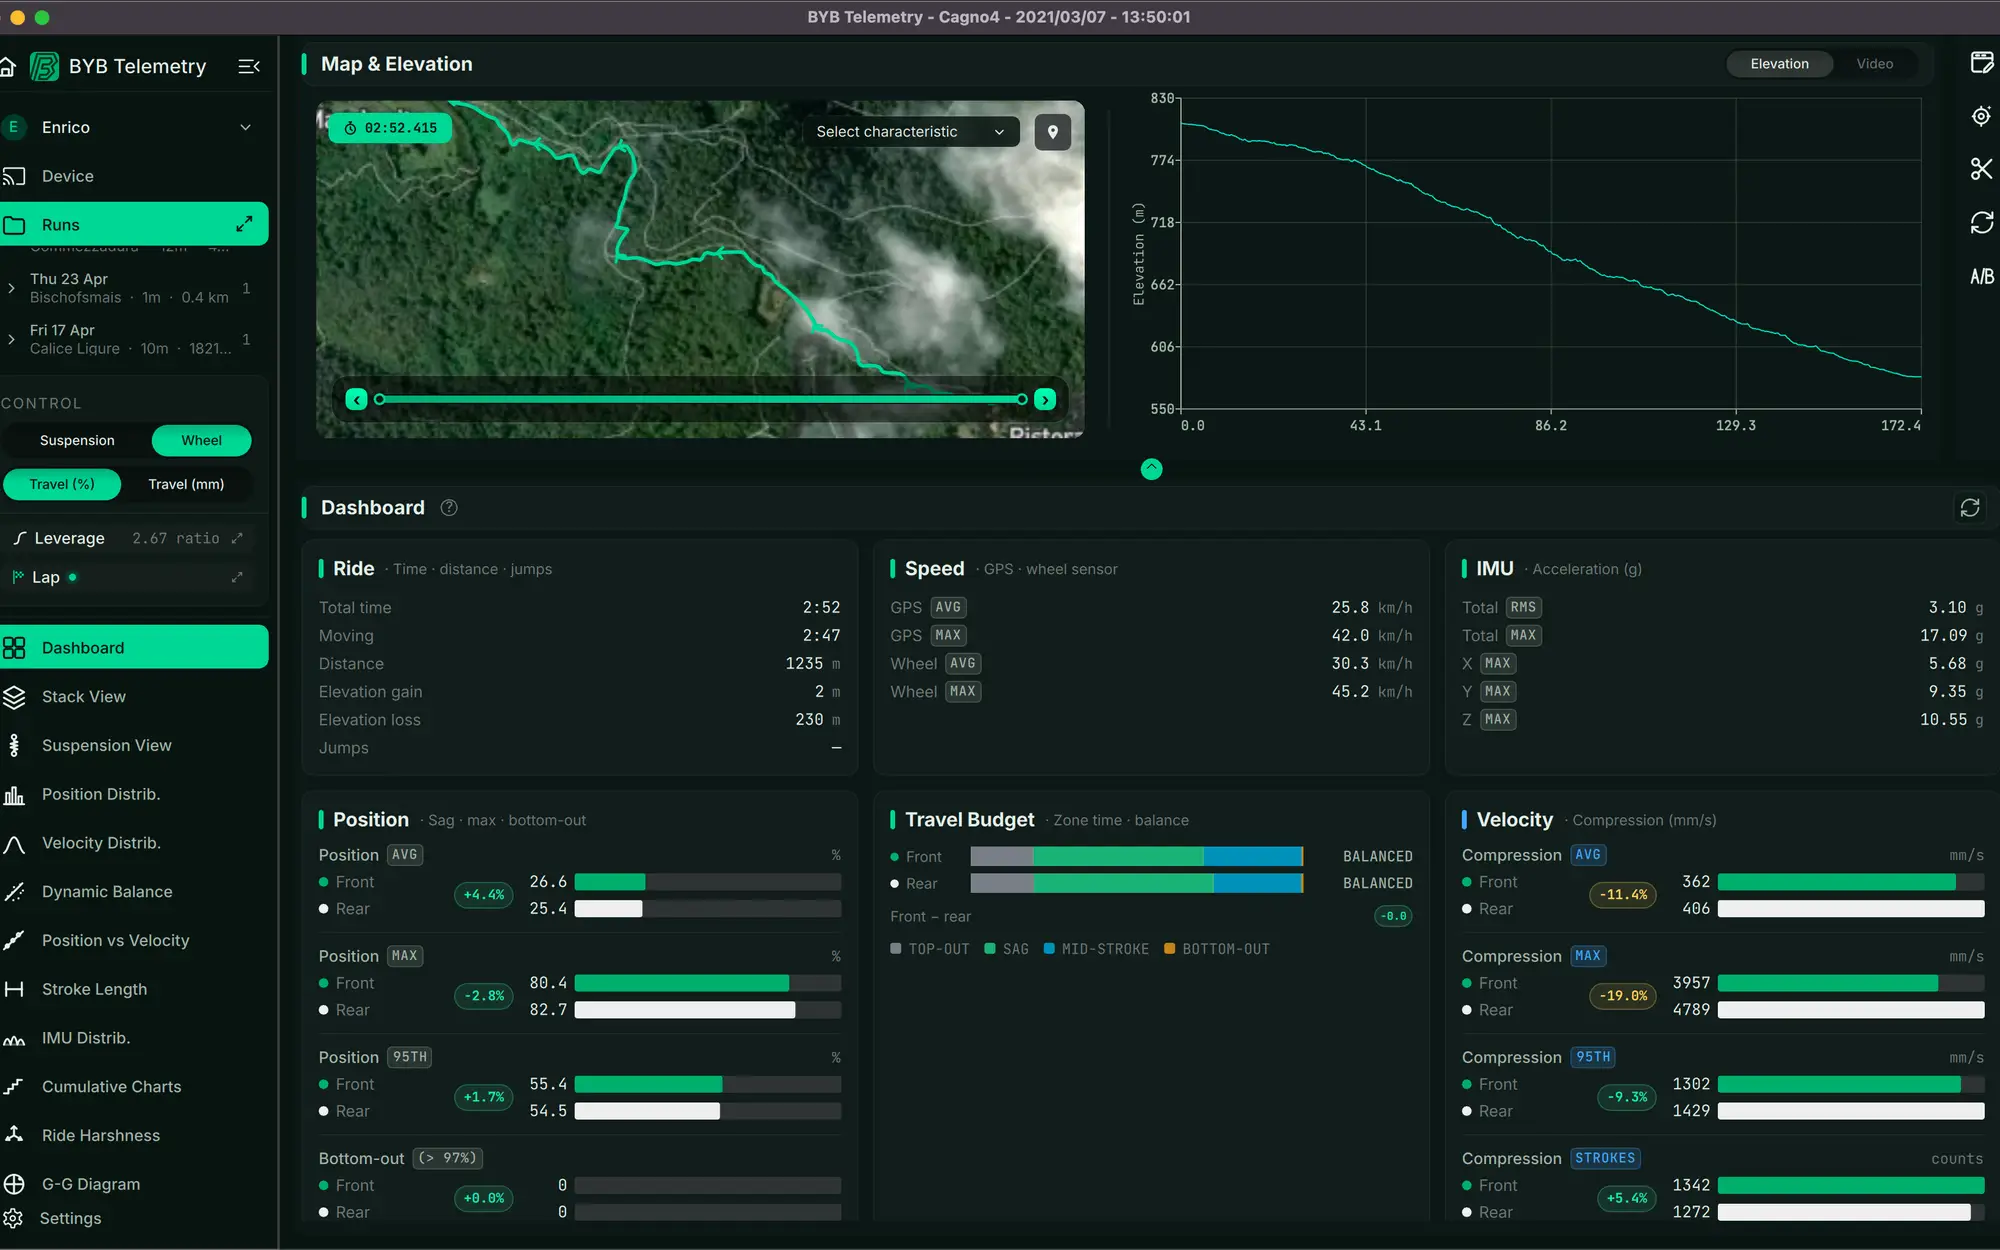Expand the Runs panel with arrows icon

point(244,224)
